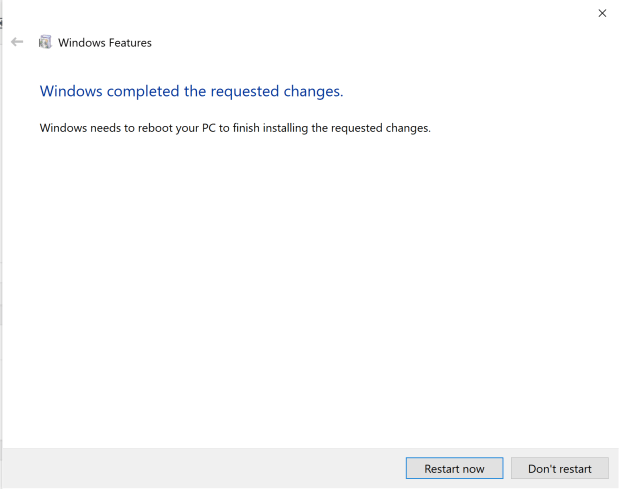619x489 pixels.
Task: Click the reboot your PC message text
Action: click(235, 128)
